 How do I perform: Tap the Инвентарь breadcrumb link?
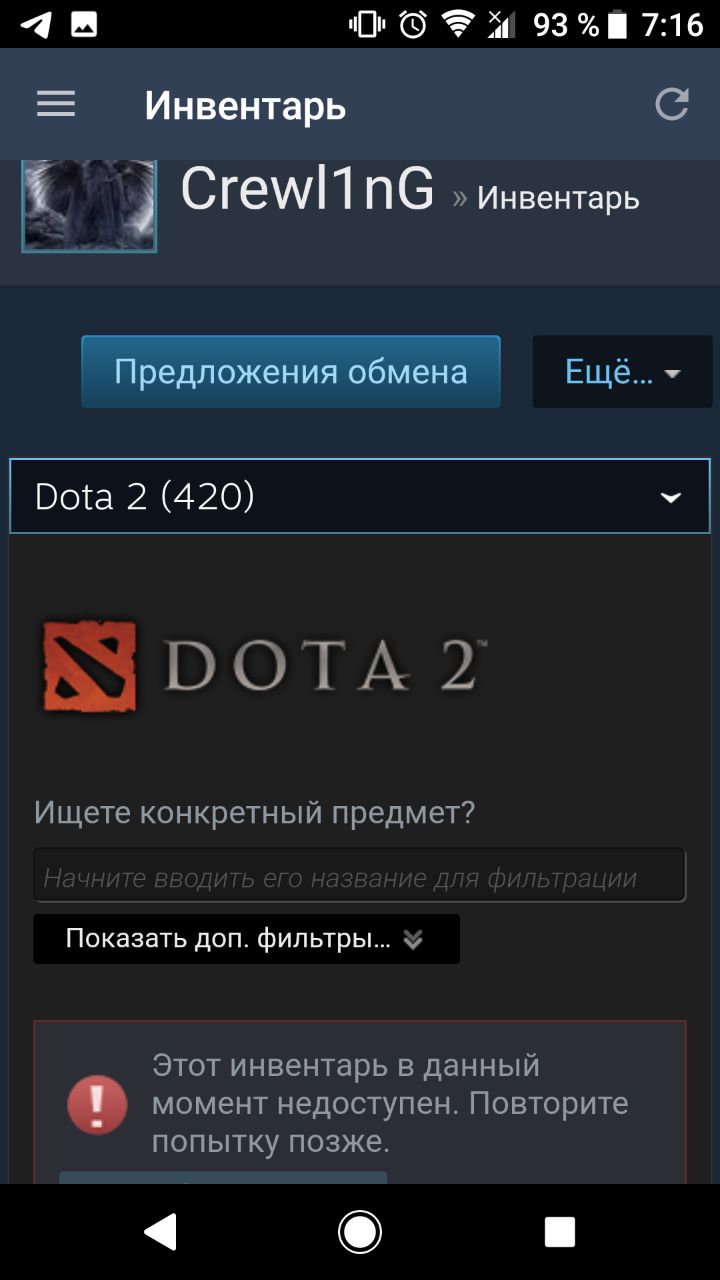(558, 197)
